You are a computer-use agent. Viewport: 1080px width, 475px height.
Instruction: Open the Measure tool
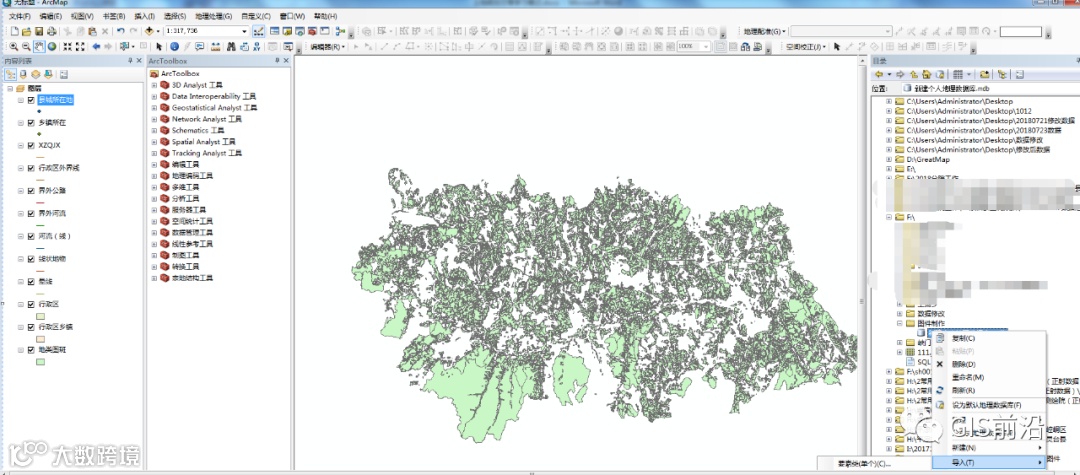pyautogui.click(x=216, y=47)
